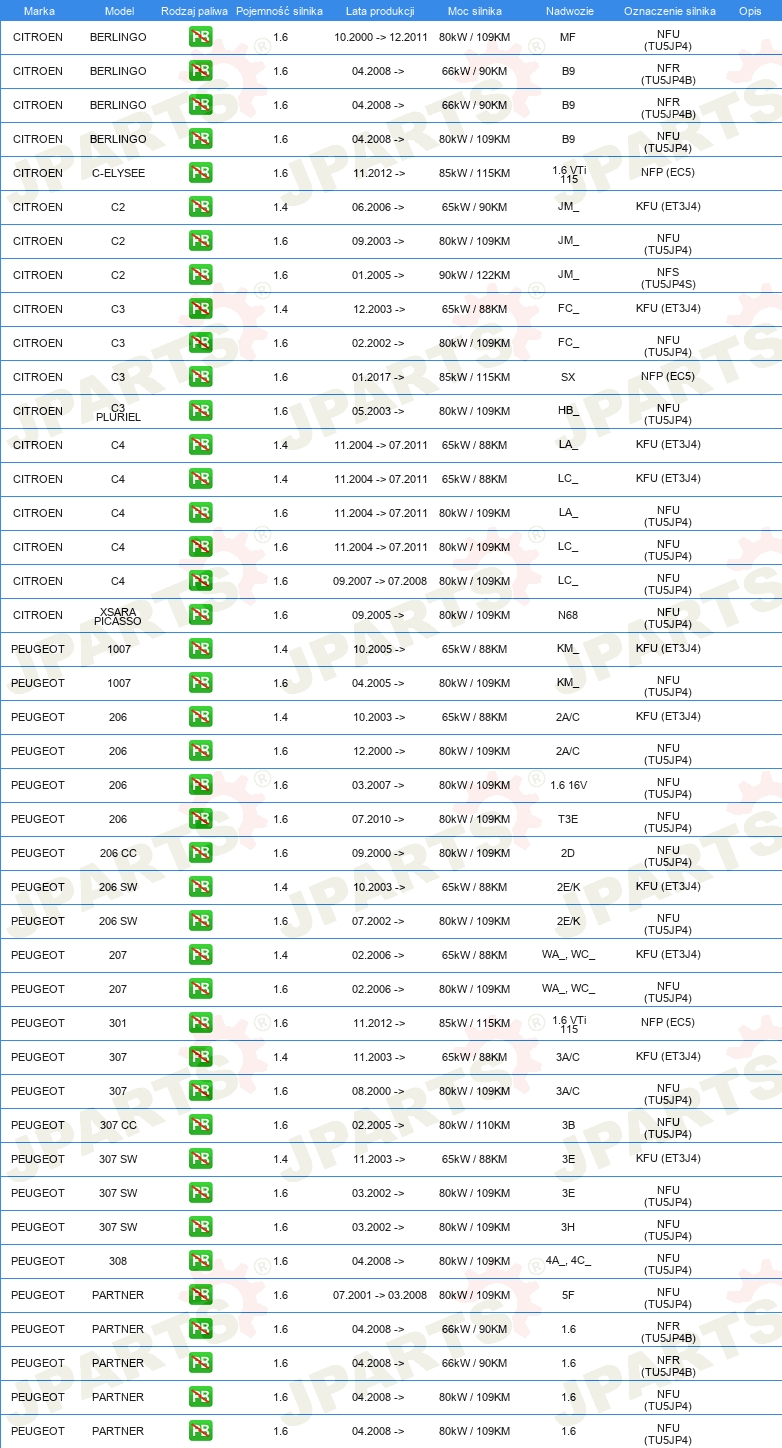Image resolution: width=782 pixels, height=1448 pixels.
Task: Click the fuel icon in the C-ELYSEE row
Action: point(200,173)
